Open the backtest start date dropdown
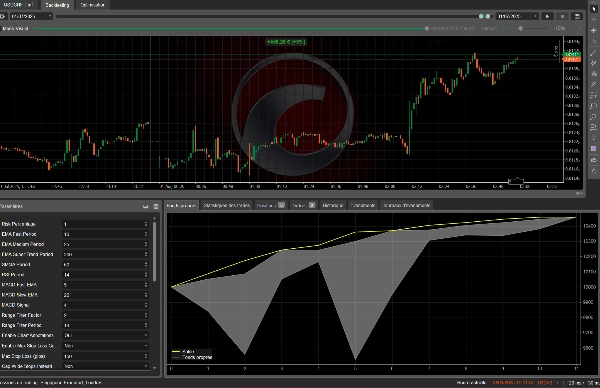600x388 pixels. [x=31, y=16]
